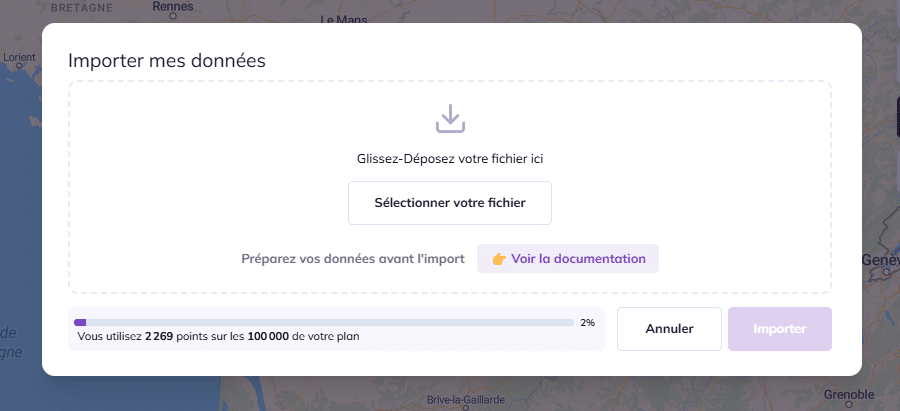Click the empty grey part of usage progress bar

point(329,323)
